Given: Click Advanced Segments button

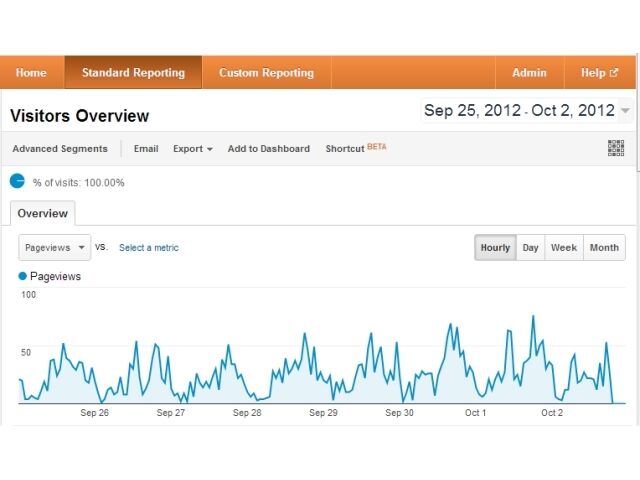Looking at the screenshot, I should (x=60, y=149).
